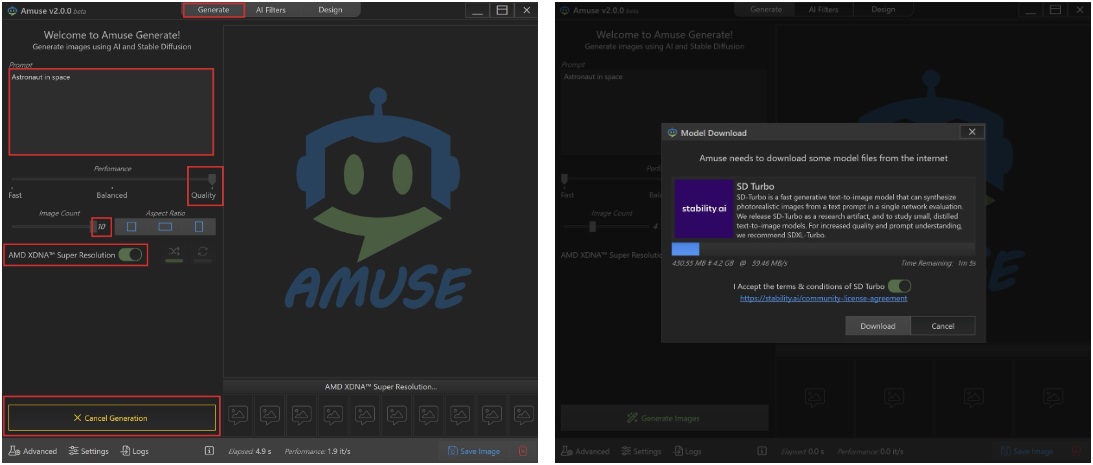Open the stability.ai community-license-agreement link
Viewport: 1093px width, 465px height.
(x=823, y=298)
